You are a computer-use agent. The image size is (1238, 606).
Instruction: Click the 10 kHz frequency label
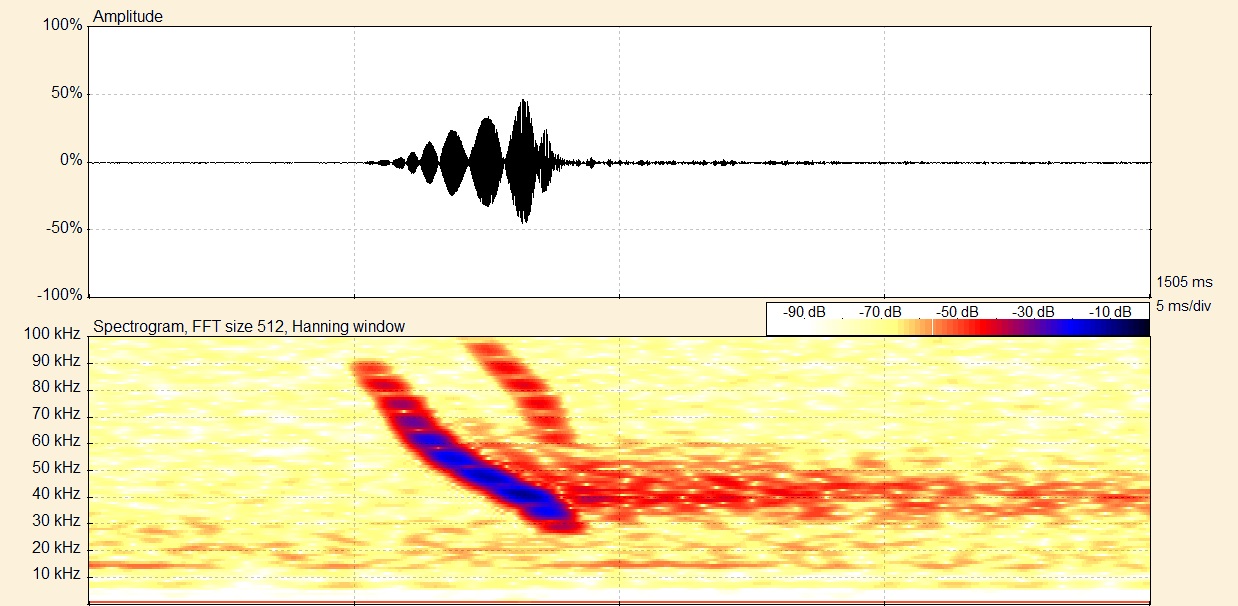tap(56, 575)
